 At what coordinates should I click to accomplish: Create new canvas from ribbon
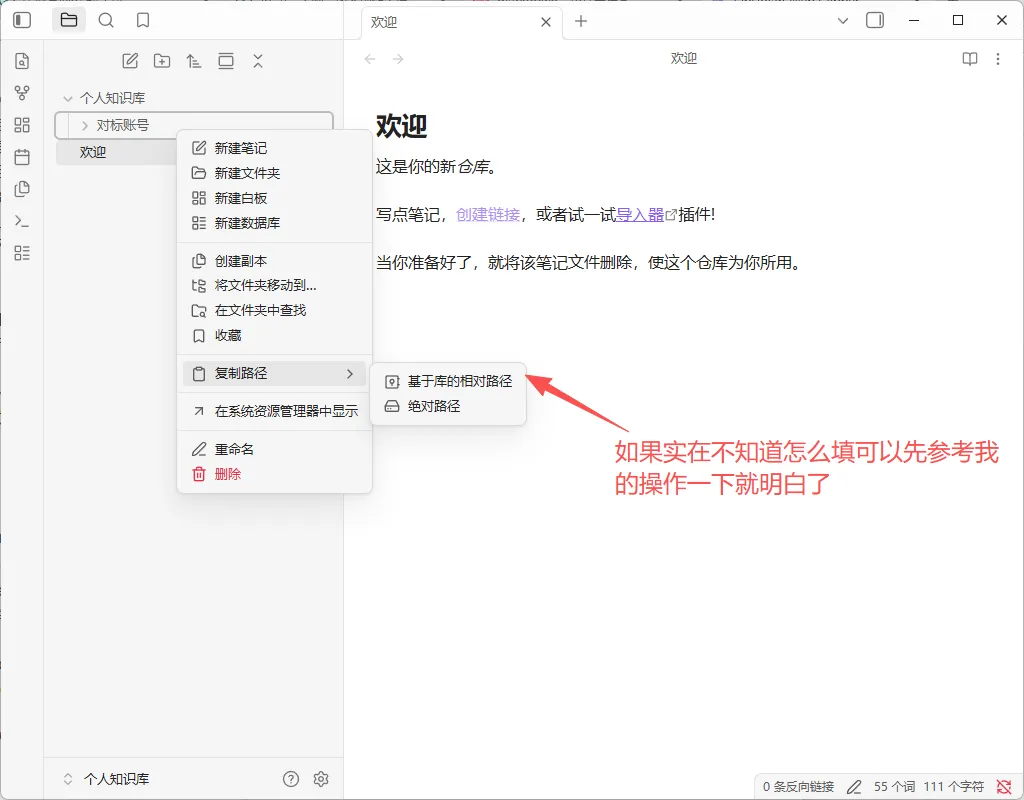pos(22,125)
